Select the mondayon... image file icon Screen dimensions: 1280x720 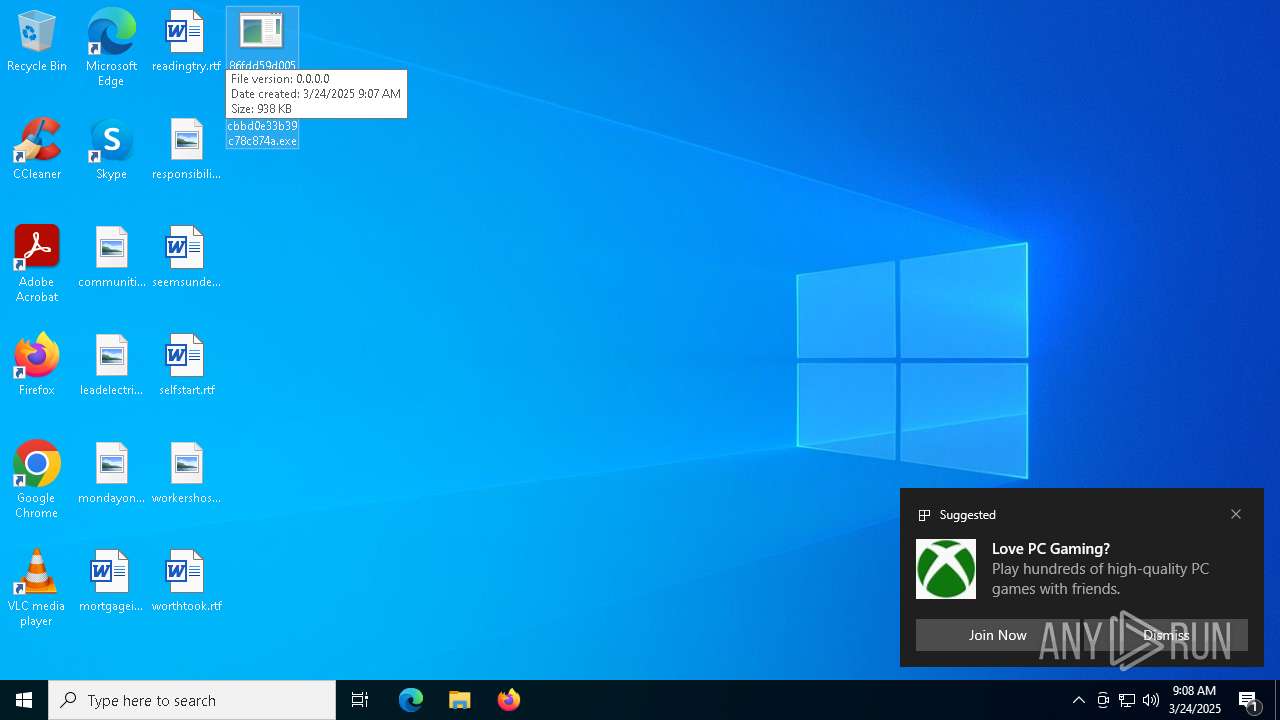(111, 473)
